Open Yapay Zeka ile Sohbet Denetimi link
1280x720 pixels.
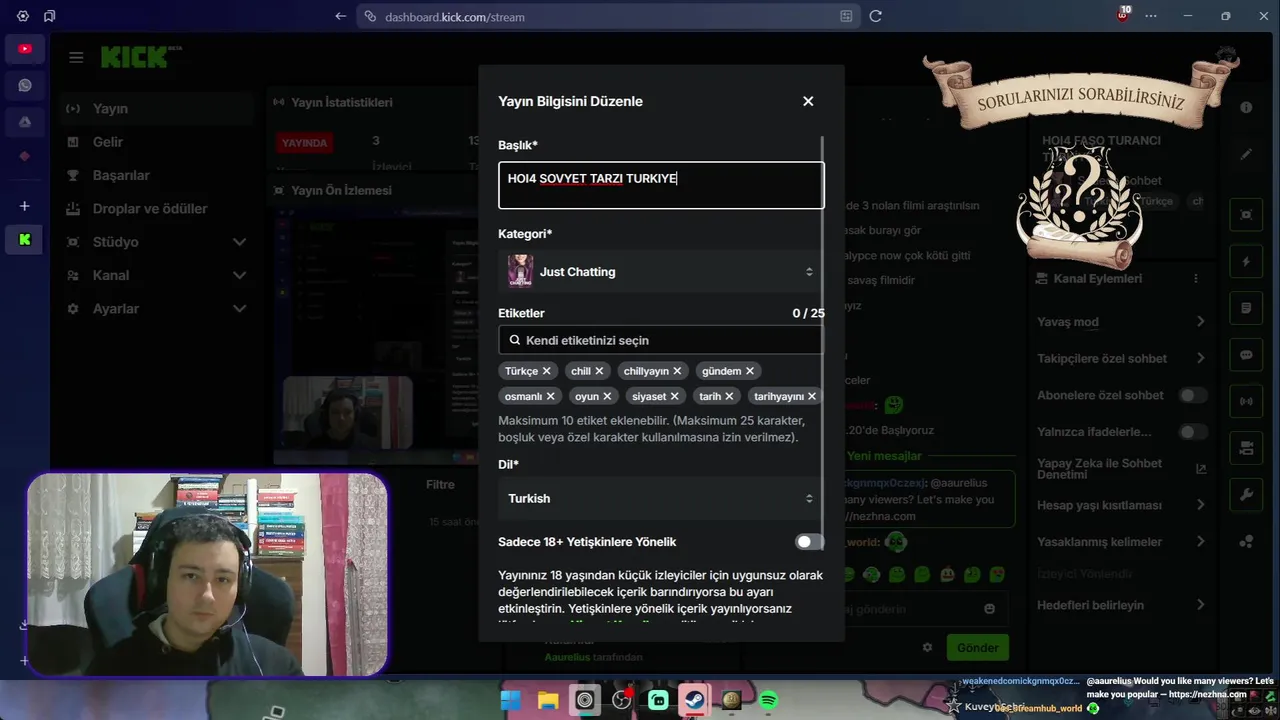(x=1122, y=469)
